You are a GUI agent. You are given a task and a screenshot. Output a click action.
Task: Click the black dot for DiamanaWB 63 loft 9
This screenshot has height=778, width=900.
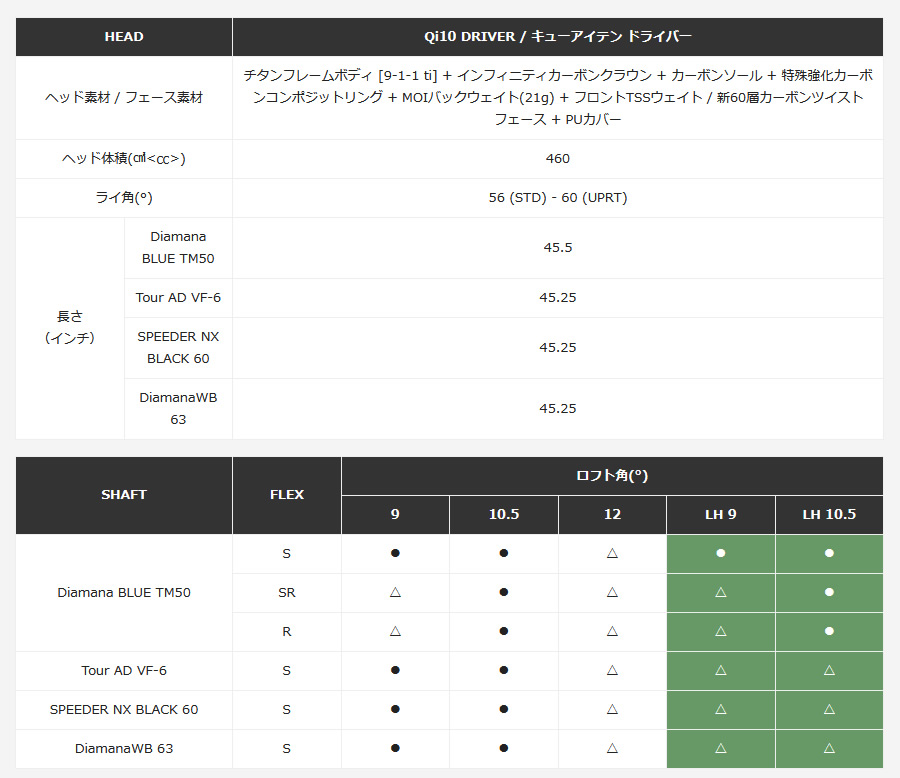[395, 749]
